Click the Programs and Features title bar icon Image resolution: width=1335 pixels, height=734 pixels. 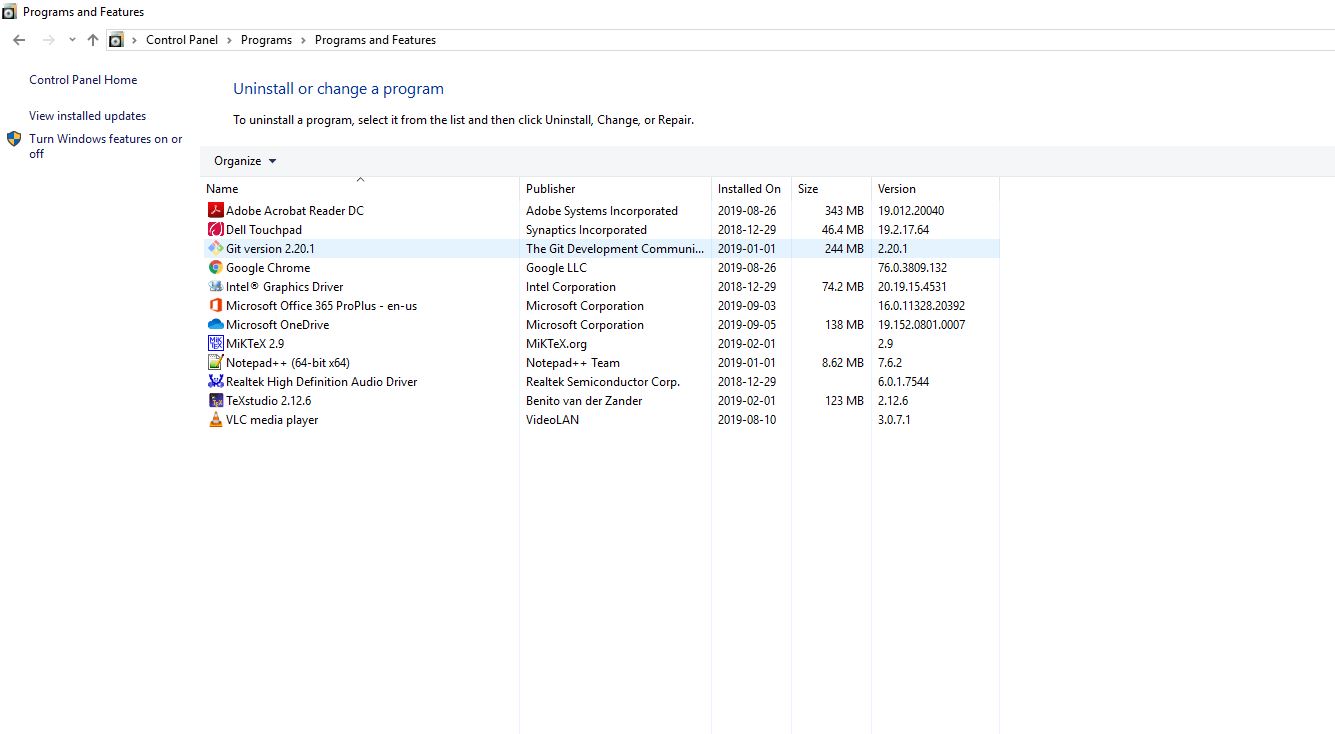click(9, 12)
